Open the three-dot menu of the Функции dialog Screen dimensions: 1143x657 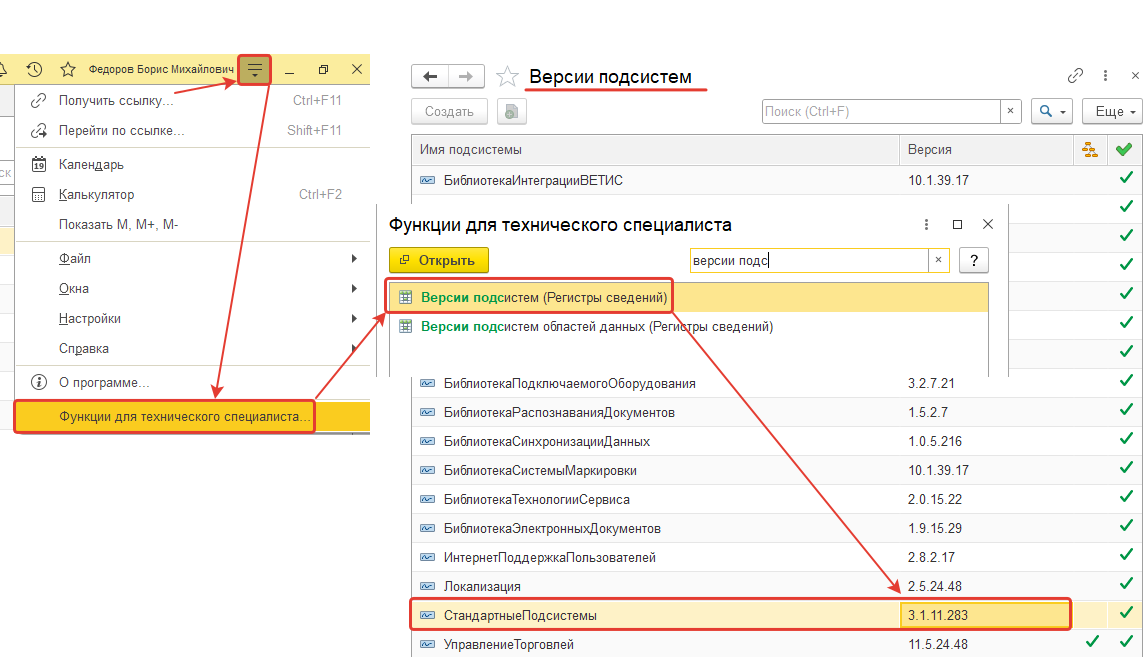(x=927, y=225)
